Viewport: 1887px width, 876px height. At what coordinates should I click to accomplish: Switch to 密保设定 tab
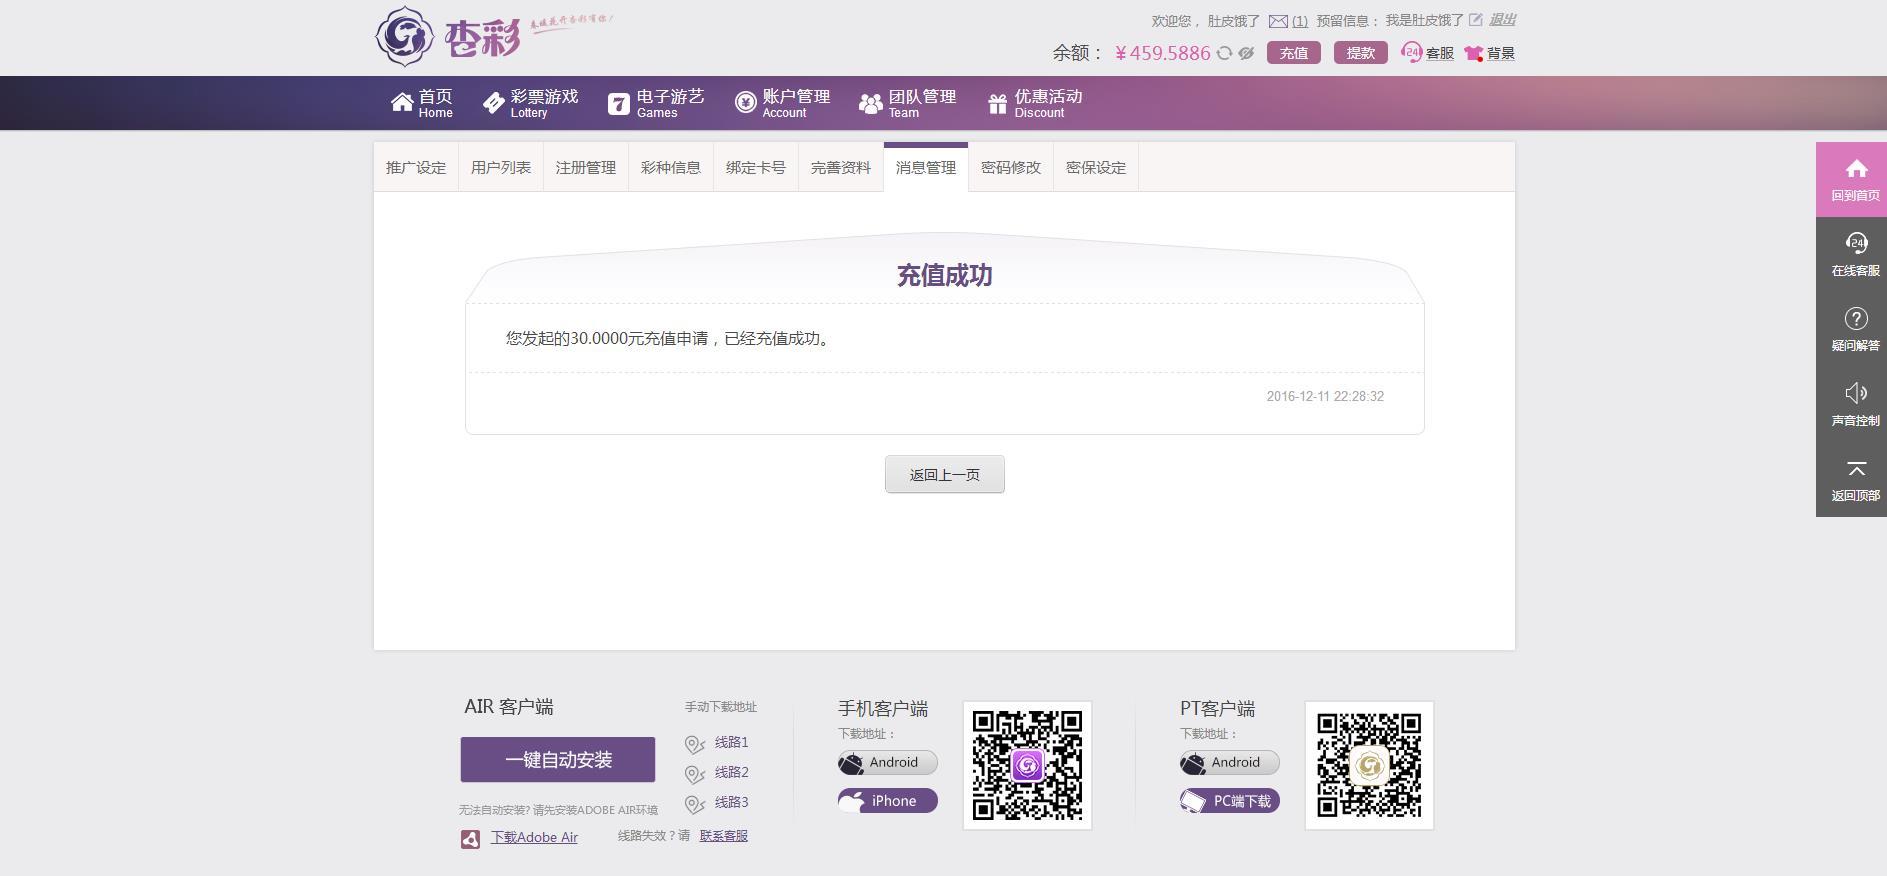point(1096,167)
